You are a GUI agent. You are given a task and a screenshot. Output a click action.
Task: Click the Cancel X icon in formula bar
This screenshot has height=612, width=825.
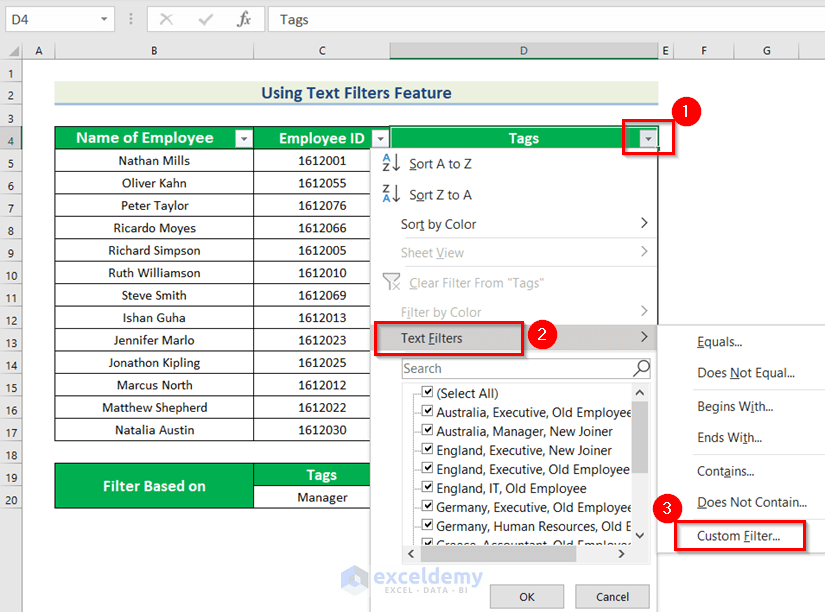tap(166, 19)
